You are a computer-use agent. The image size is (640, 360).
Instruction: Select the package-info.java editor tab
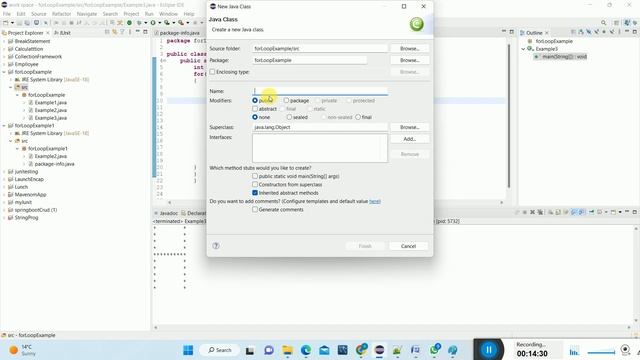coord(177,33)
